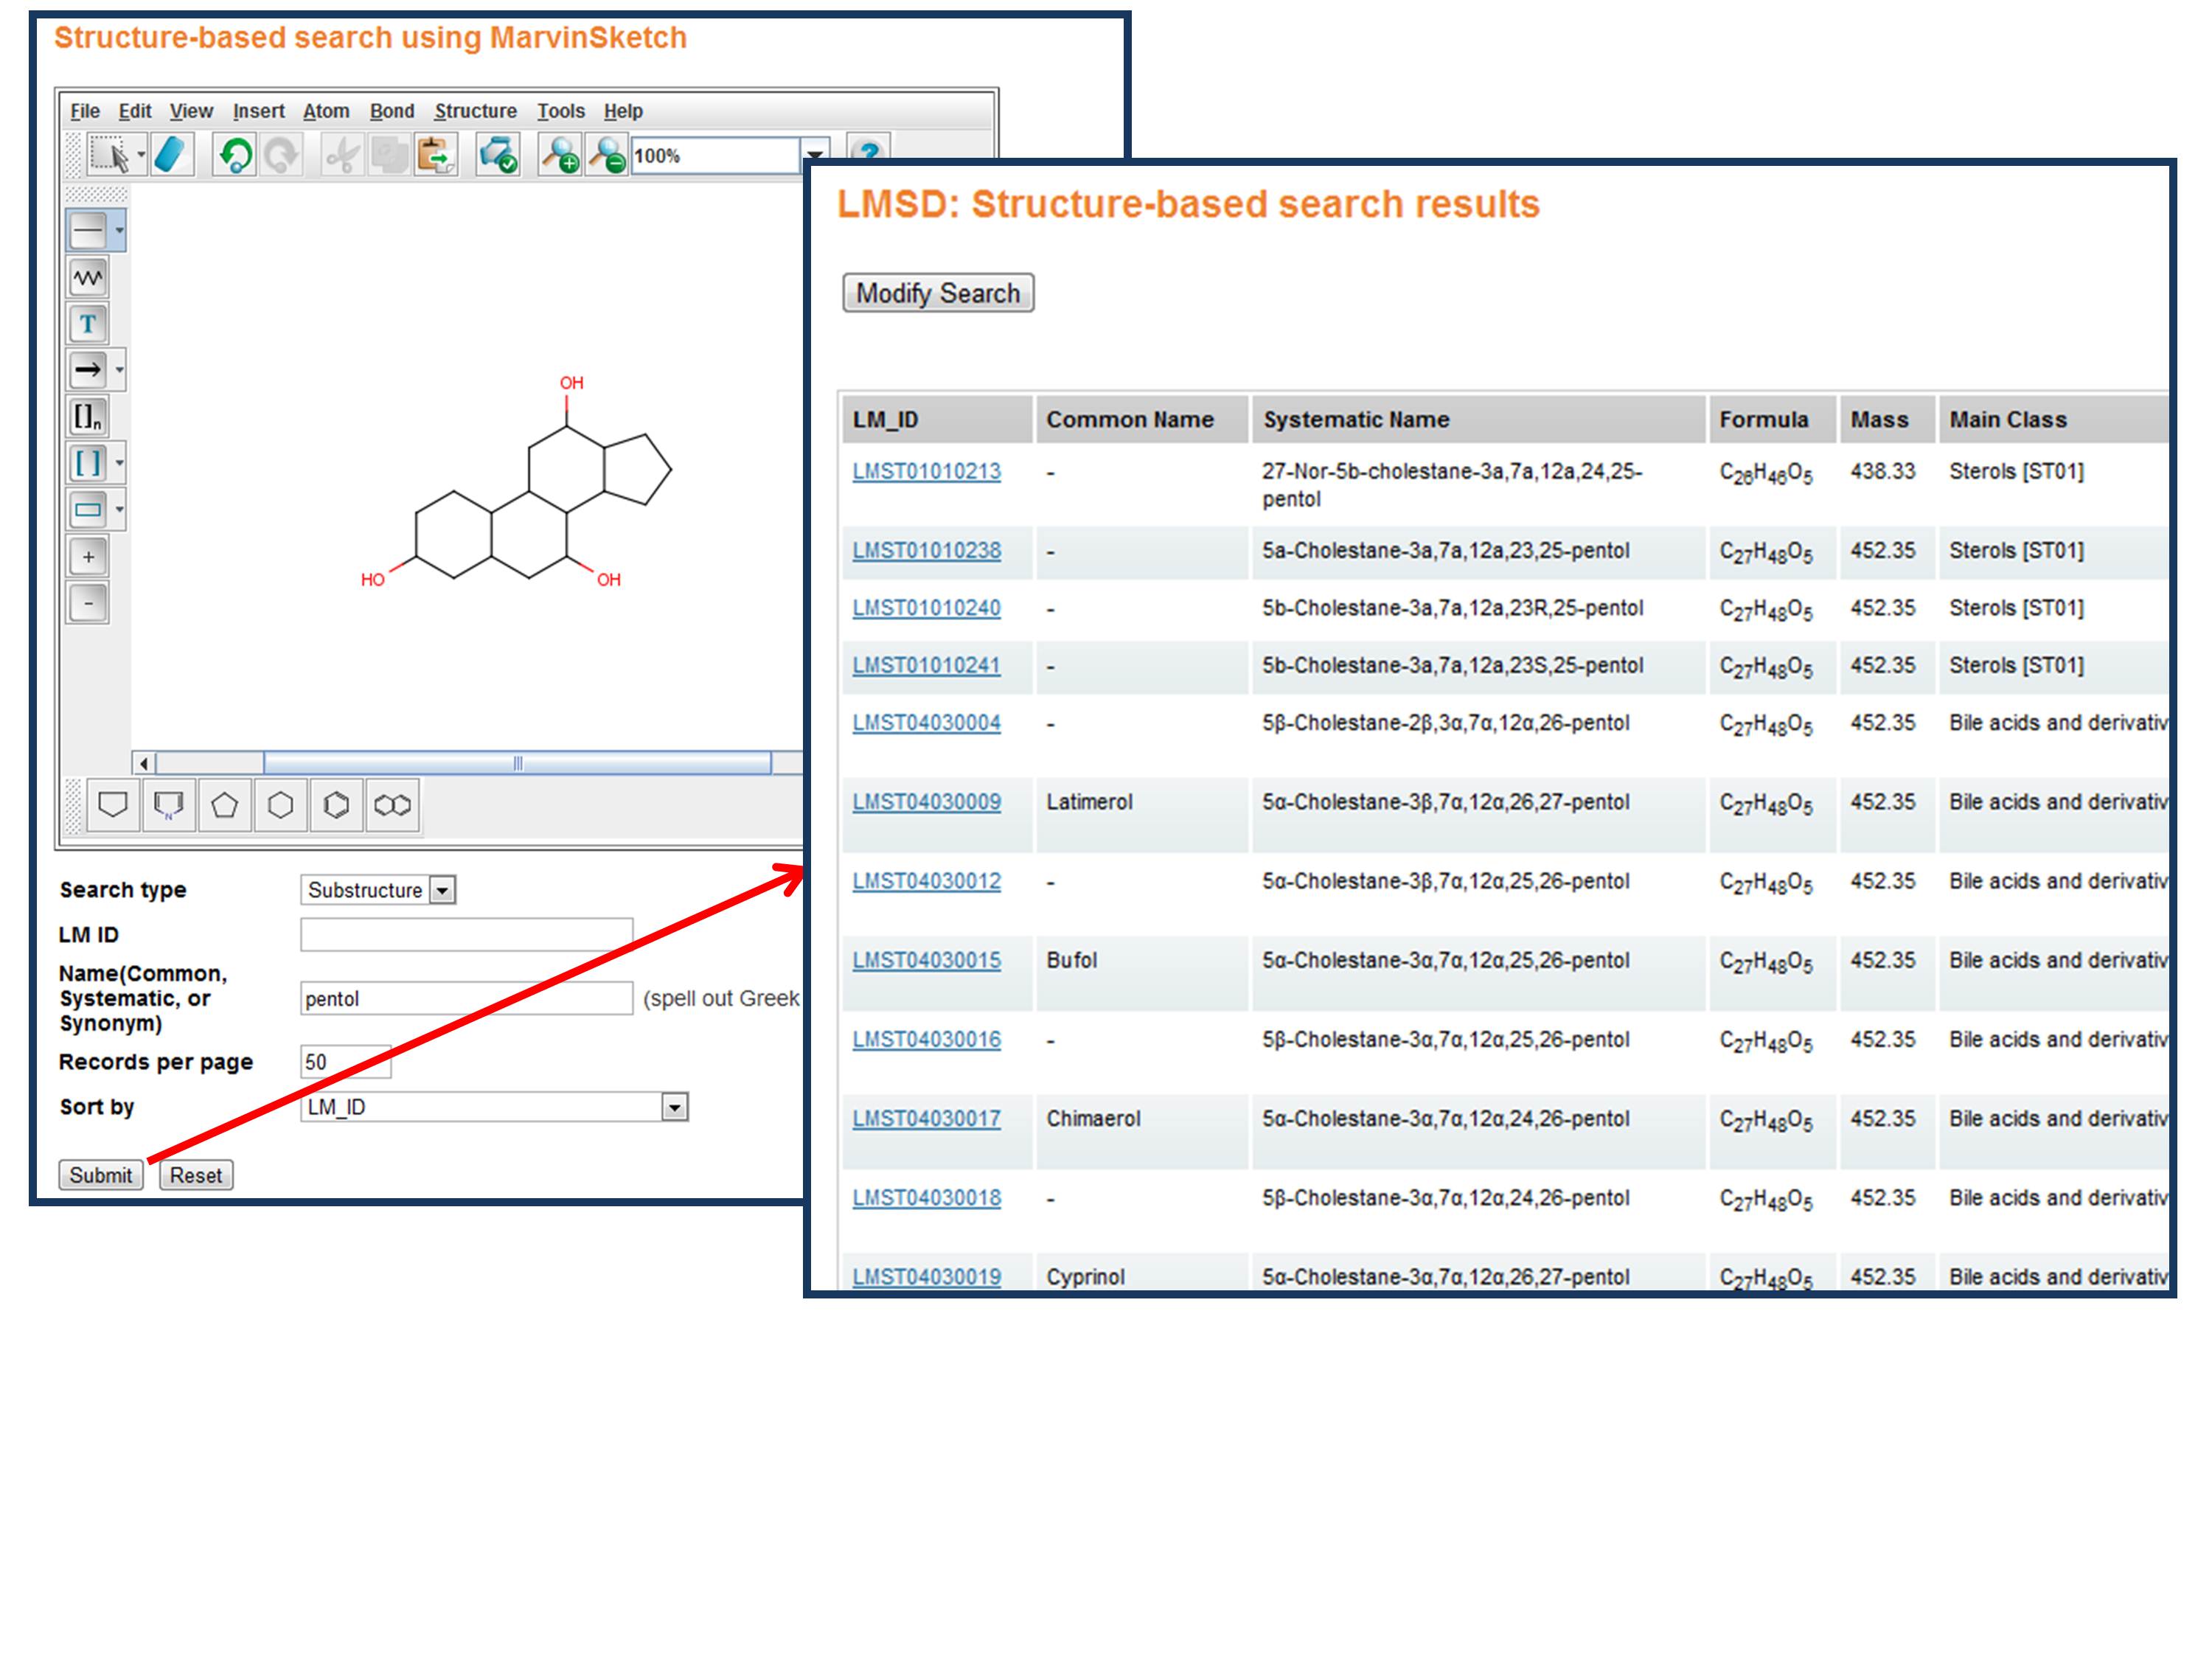
Task: Click the Paste clipboard icon
Action: click(x=435, y=155)
